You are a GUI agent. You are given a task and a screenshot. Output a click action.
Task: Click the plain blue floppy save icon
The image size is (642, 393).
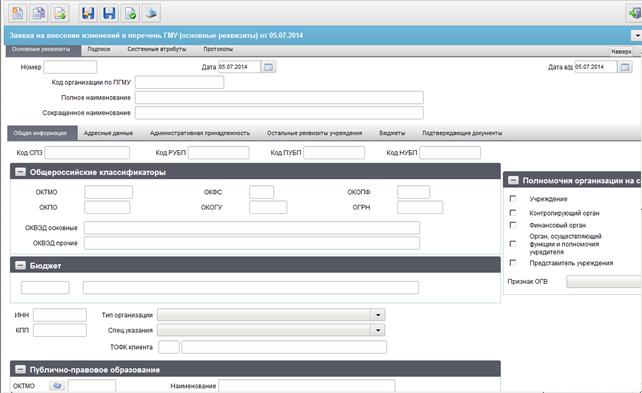109,13
